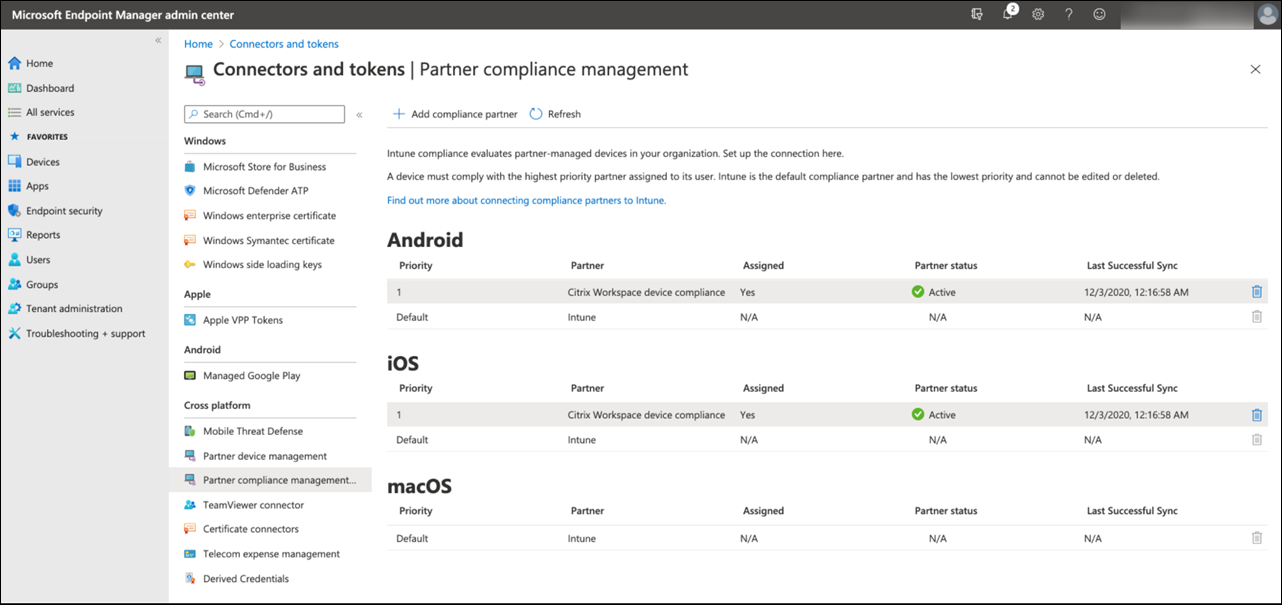Image resolution: width=1282 pixels, height=605 pixels.
Task: Click the help question mark icon
Action: coord(1069,14)
